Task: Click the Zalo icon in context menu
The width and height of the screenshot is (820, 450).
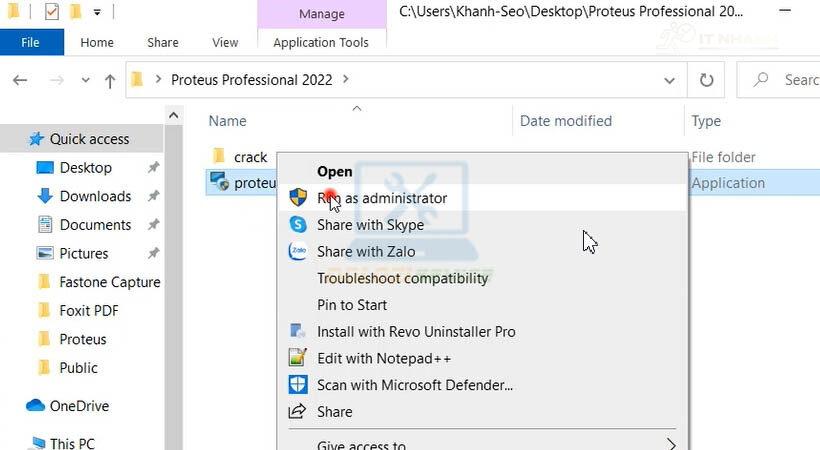Action: point(297,252)
